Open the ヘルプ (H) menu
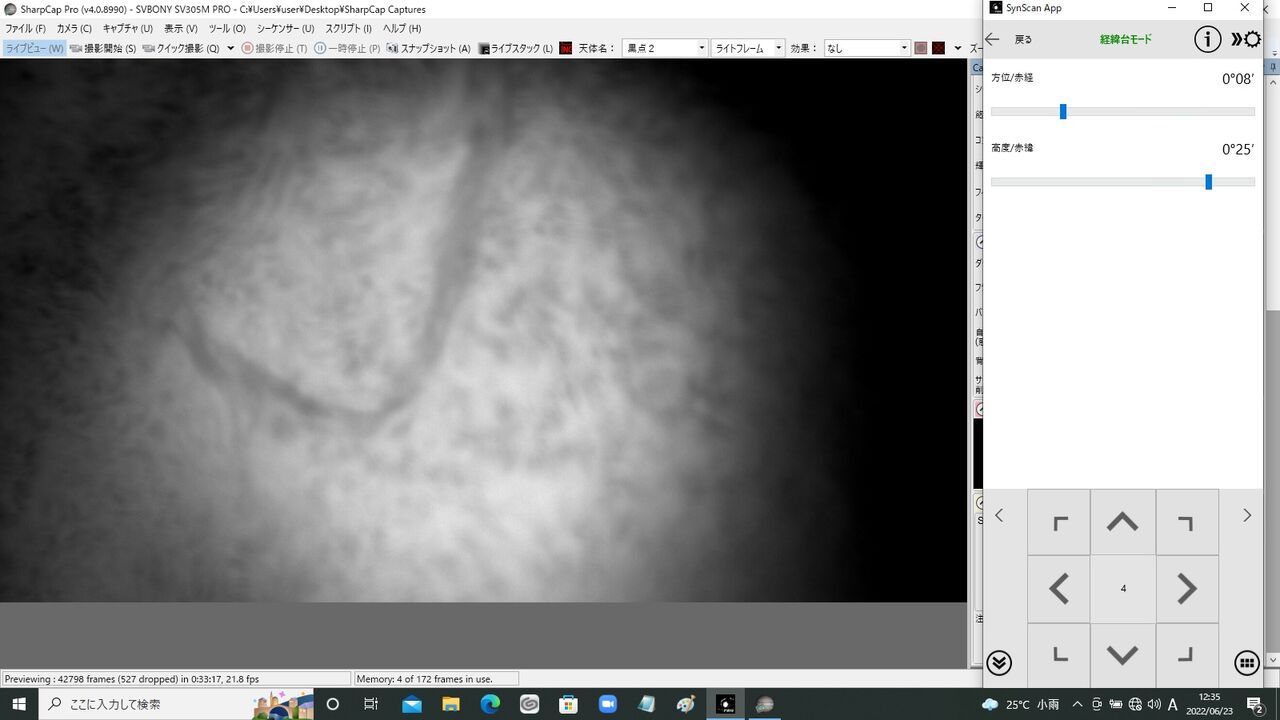 coord(402,29)
